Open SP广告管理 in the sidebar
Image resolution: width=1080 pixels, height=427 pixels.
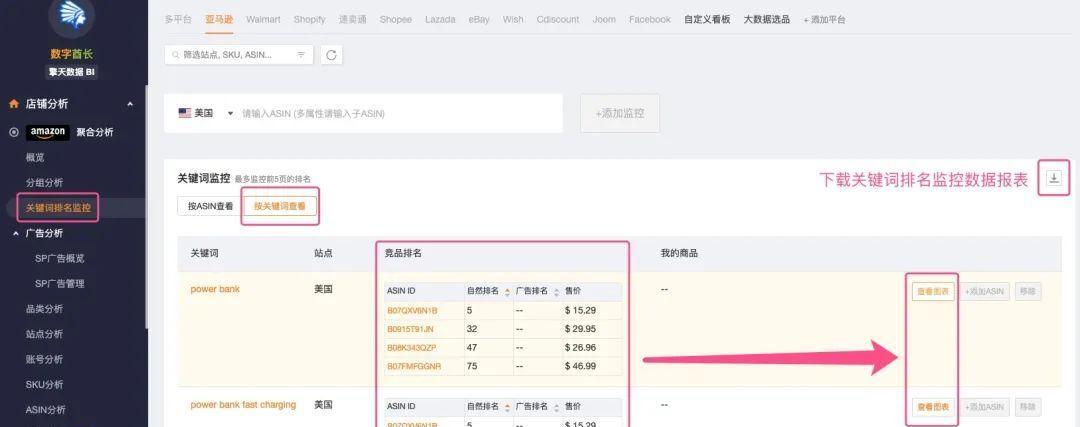(x=59, y=284)
